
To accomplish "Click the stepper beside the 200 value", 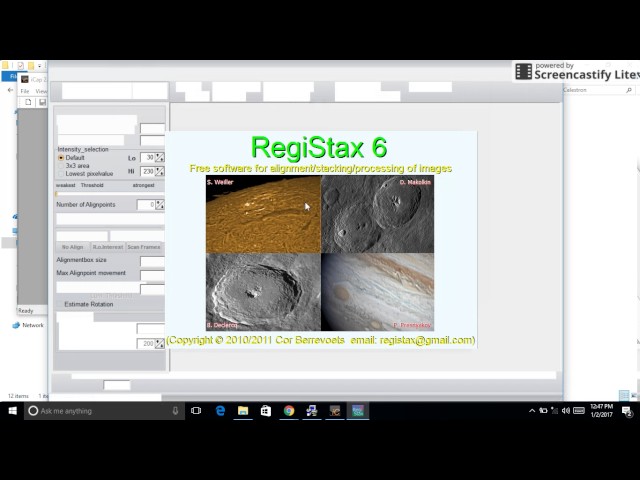I will (x=160, y=344).
